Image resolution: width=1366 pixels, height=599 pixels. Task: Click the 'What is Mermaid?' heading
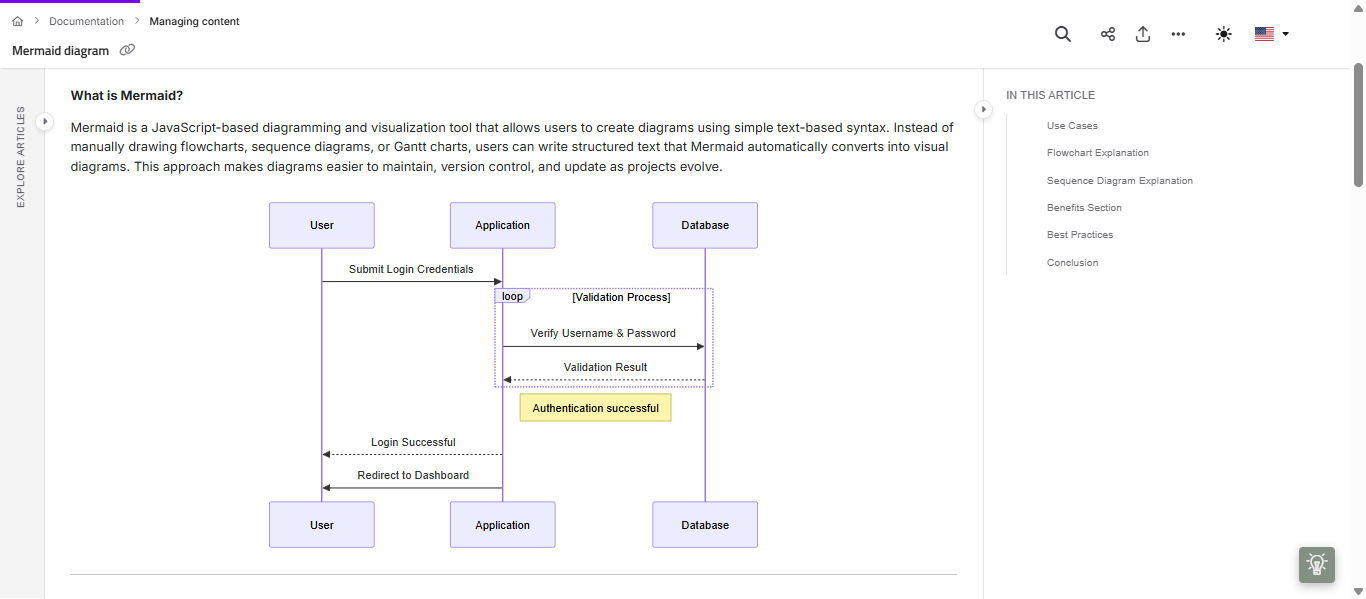(127, 96)
